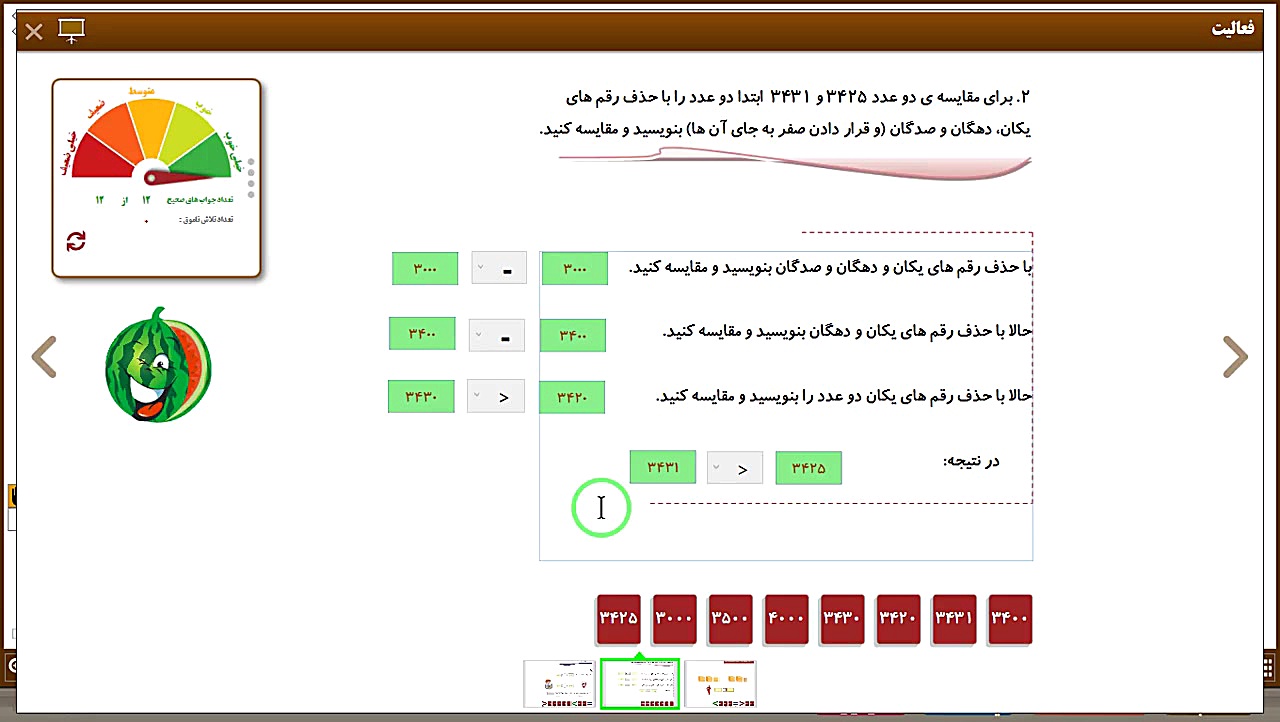Click the presentation screen icon in top toolbar

point(70,31)
